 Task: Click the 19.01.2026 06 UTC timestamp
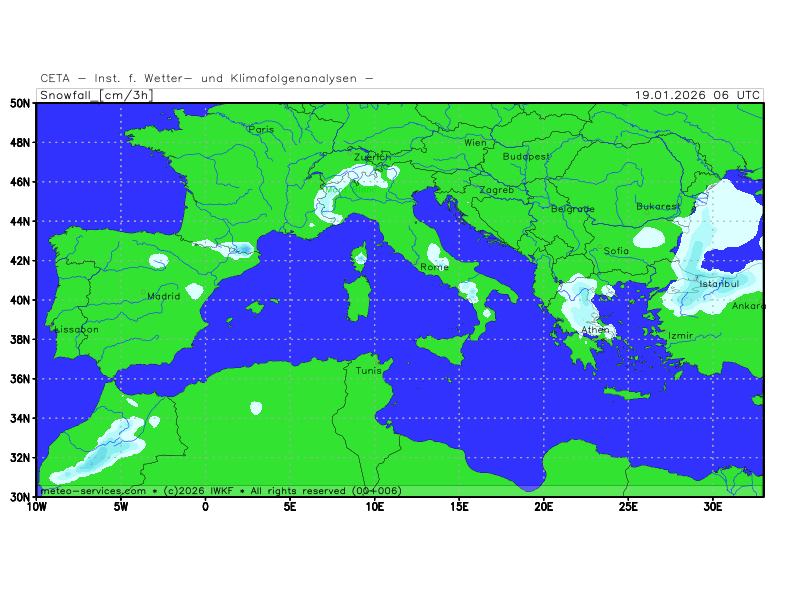coord(697,95)
